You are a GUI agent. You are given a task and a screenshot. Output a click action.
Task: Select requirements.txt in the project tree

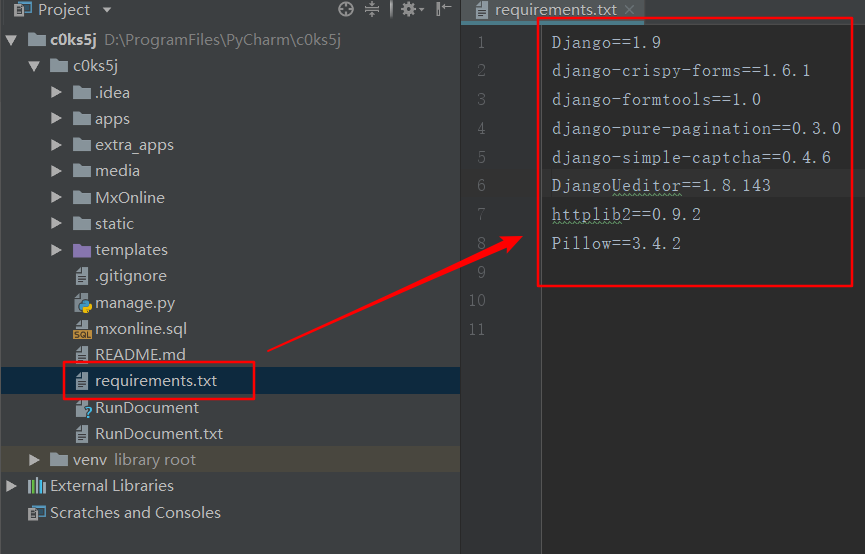click(156, 381)
